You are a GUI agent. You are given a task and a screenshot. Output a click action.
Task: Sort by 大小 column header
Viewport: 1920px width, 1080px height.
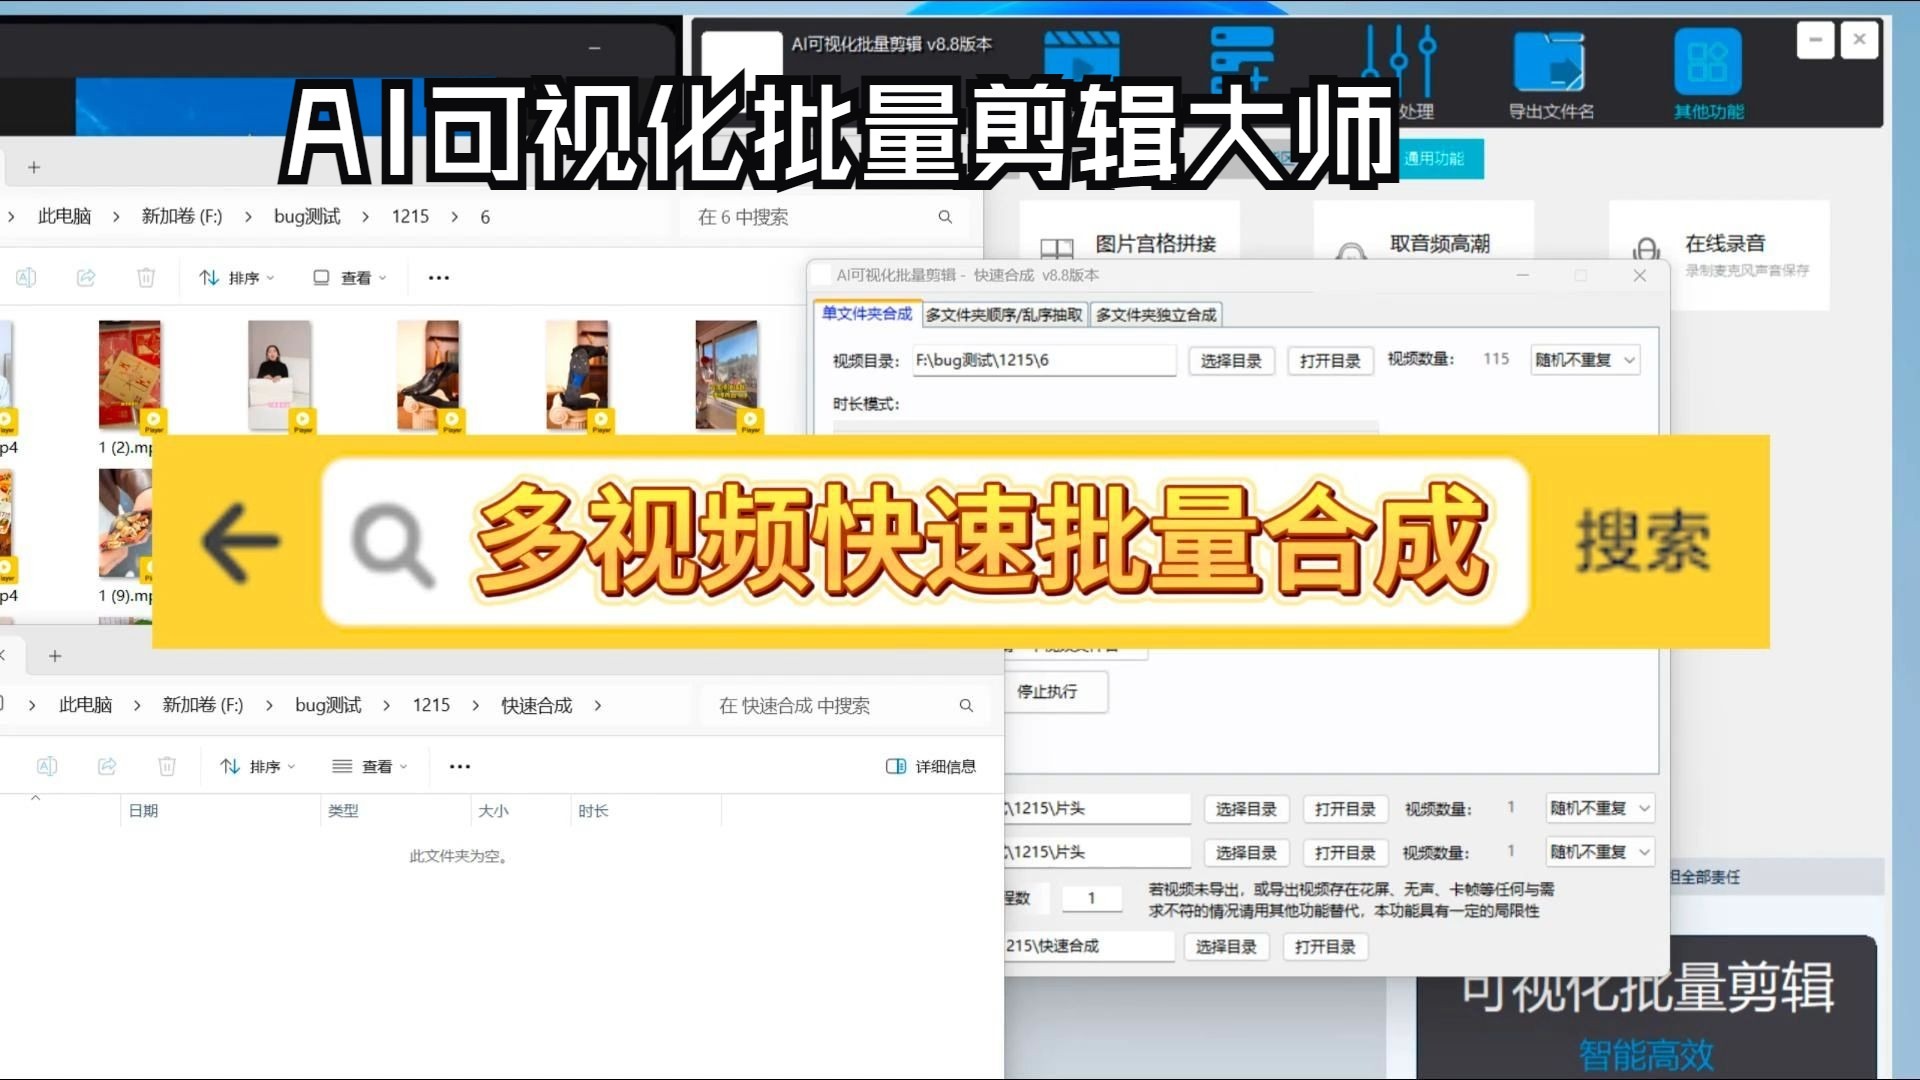(x=520, y=811)
